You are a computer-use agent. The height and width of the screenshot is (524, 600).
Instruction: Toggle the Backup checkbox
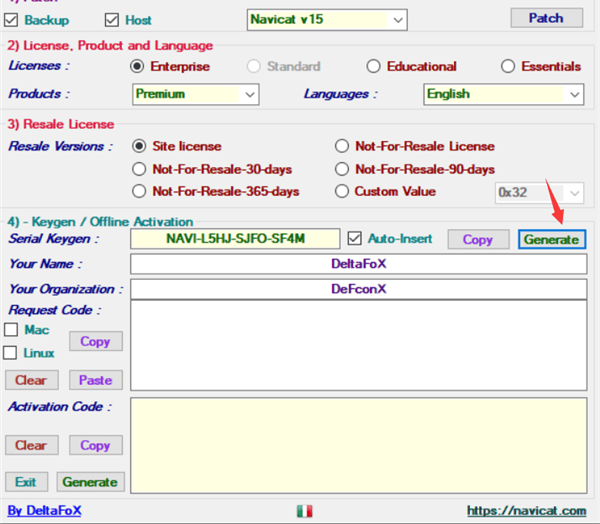11,20
